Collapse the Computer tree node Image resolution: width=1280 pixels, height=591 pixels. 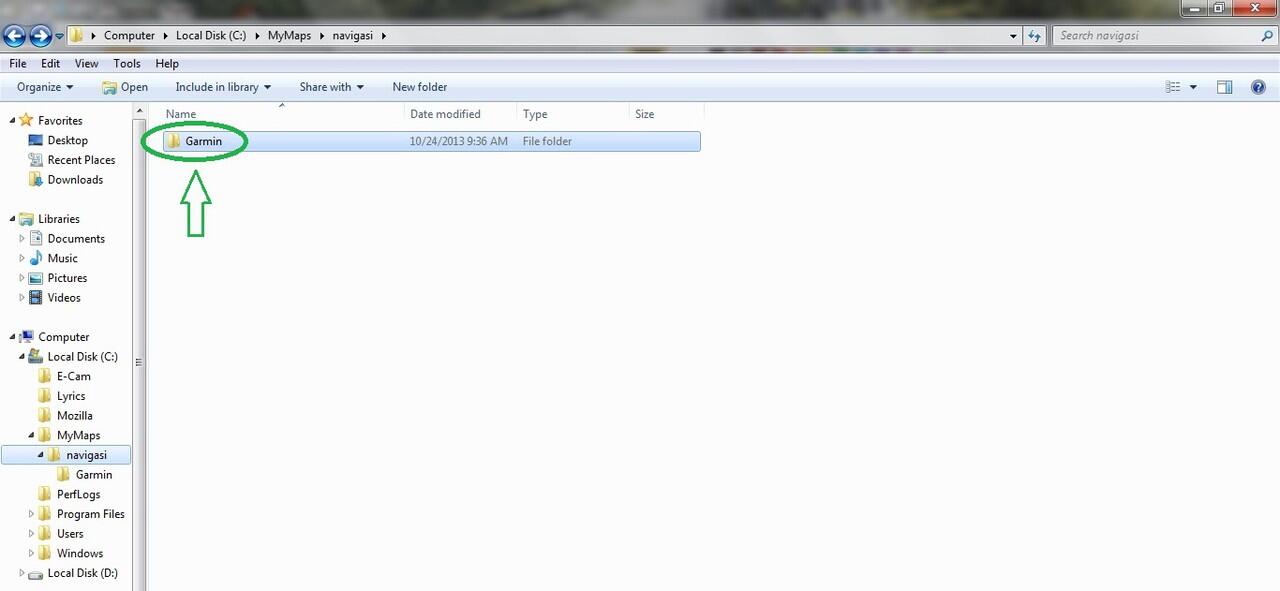click(x=13, y=337)
